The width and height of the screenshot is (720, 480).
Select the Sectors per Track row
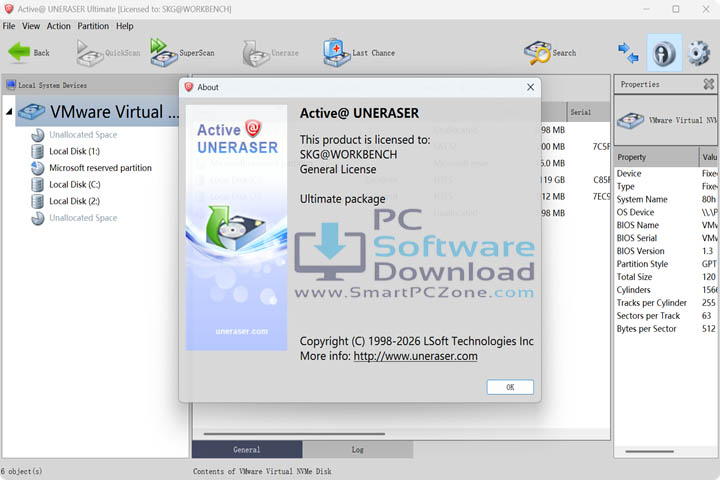(x=666, y=316)
